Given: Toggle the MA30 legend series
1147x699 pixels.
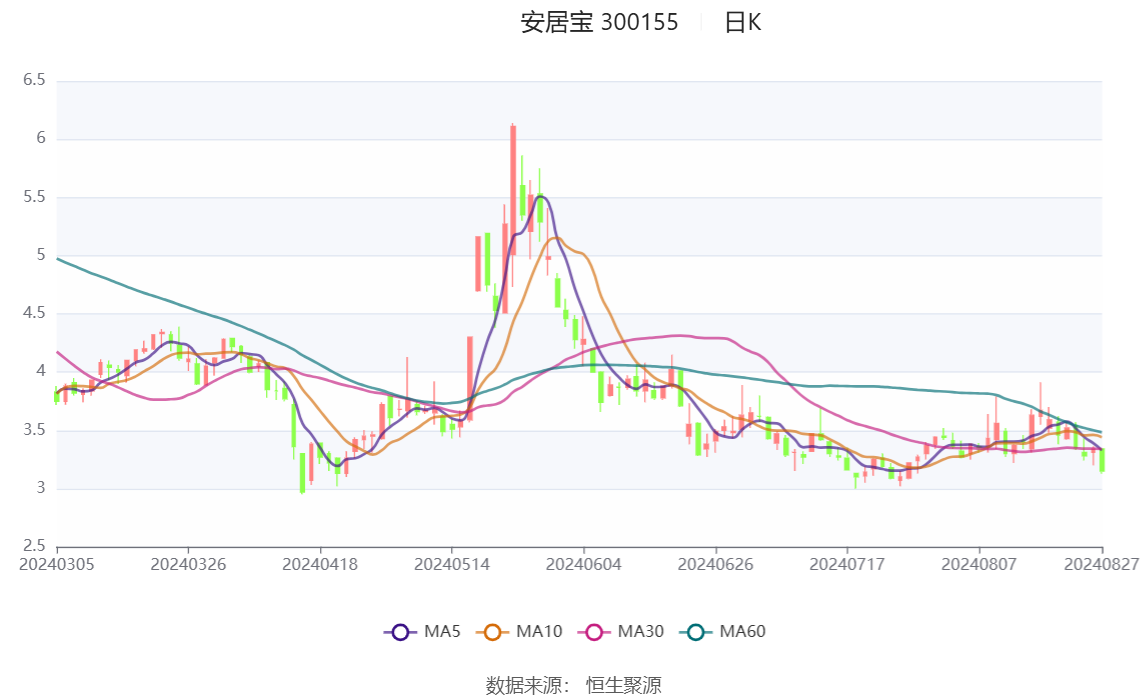Looking at the screenshot, I should (x=621, y=632).
